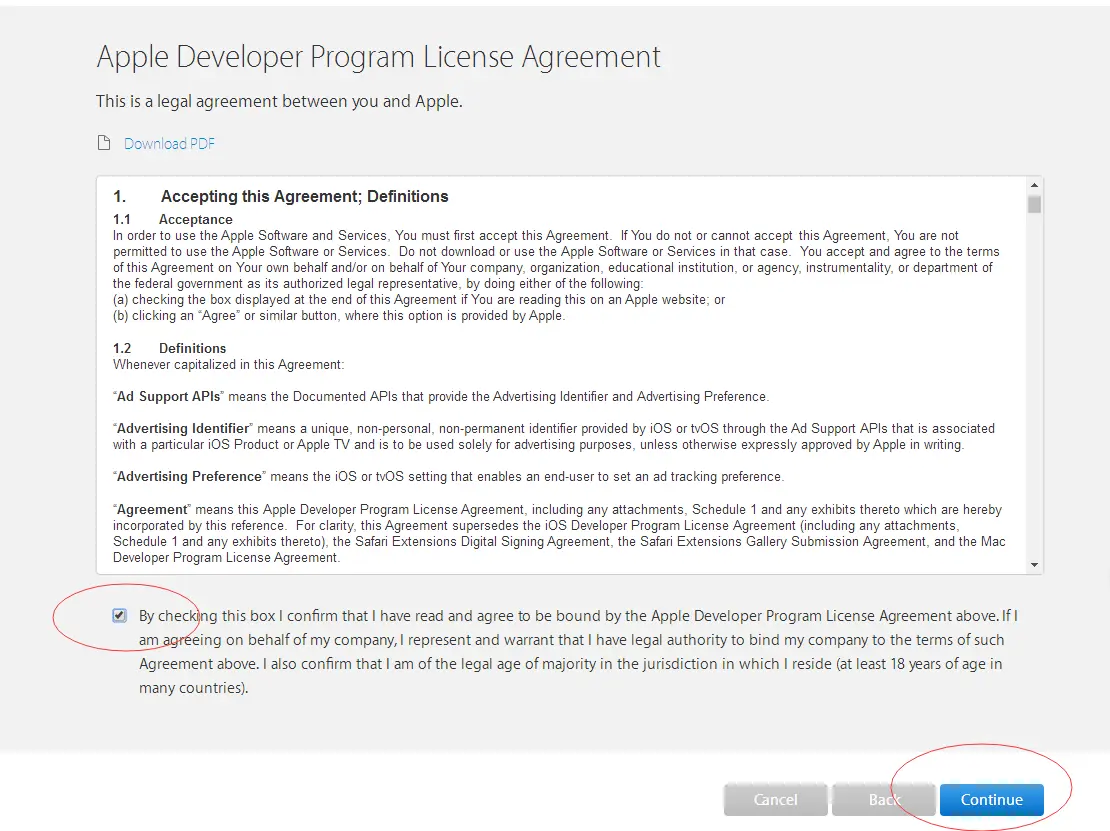Click the agreement scrollbar down arrow
Image resolution: width=1110 pixels, height=831 pixels.
(x=1034, y=565)
